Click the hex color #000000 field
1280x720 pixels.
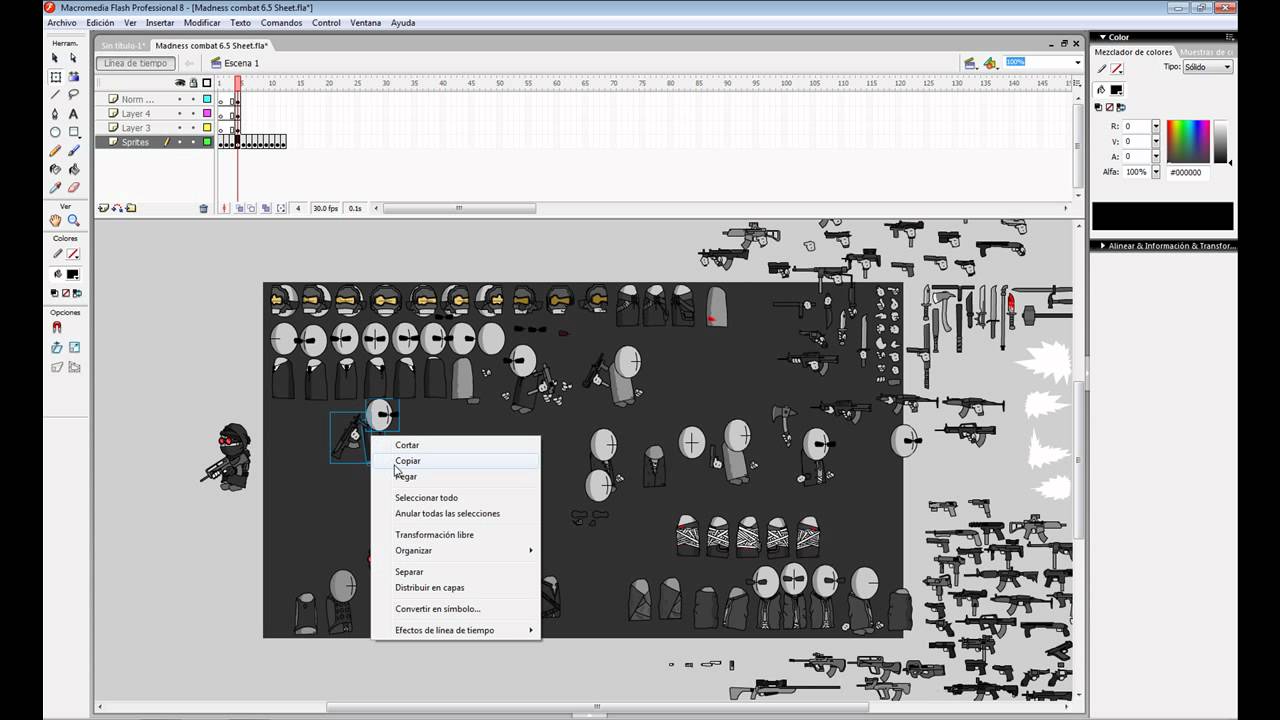(1188, 172)
